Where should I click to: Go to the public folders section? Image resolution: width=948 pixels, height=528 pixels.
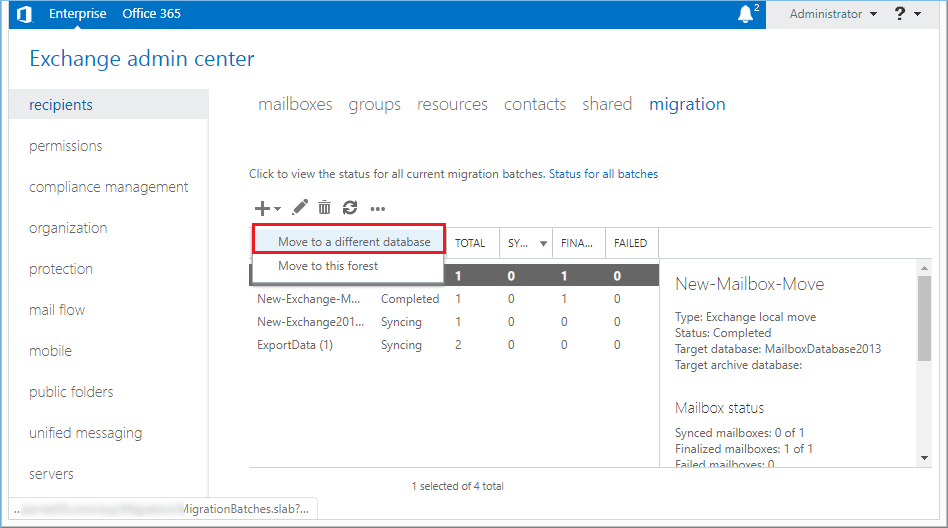point(71,392)
